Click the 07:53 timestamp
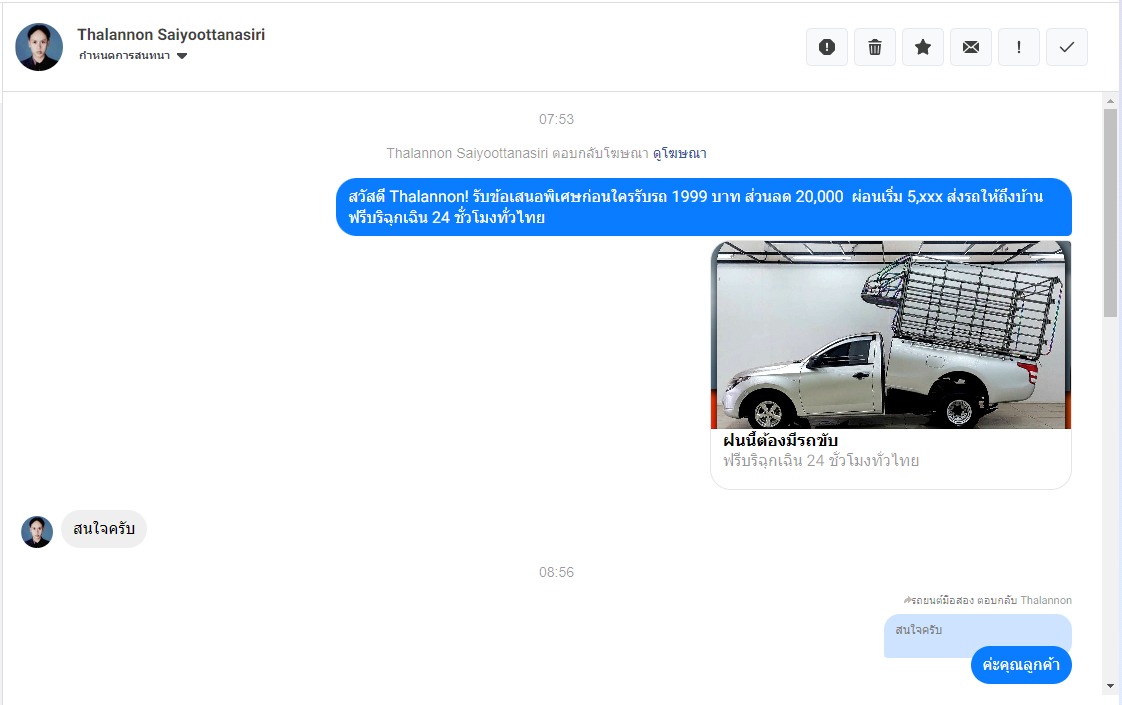This screenshot has height=705, width=1122. tap(557, 120)
